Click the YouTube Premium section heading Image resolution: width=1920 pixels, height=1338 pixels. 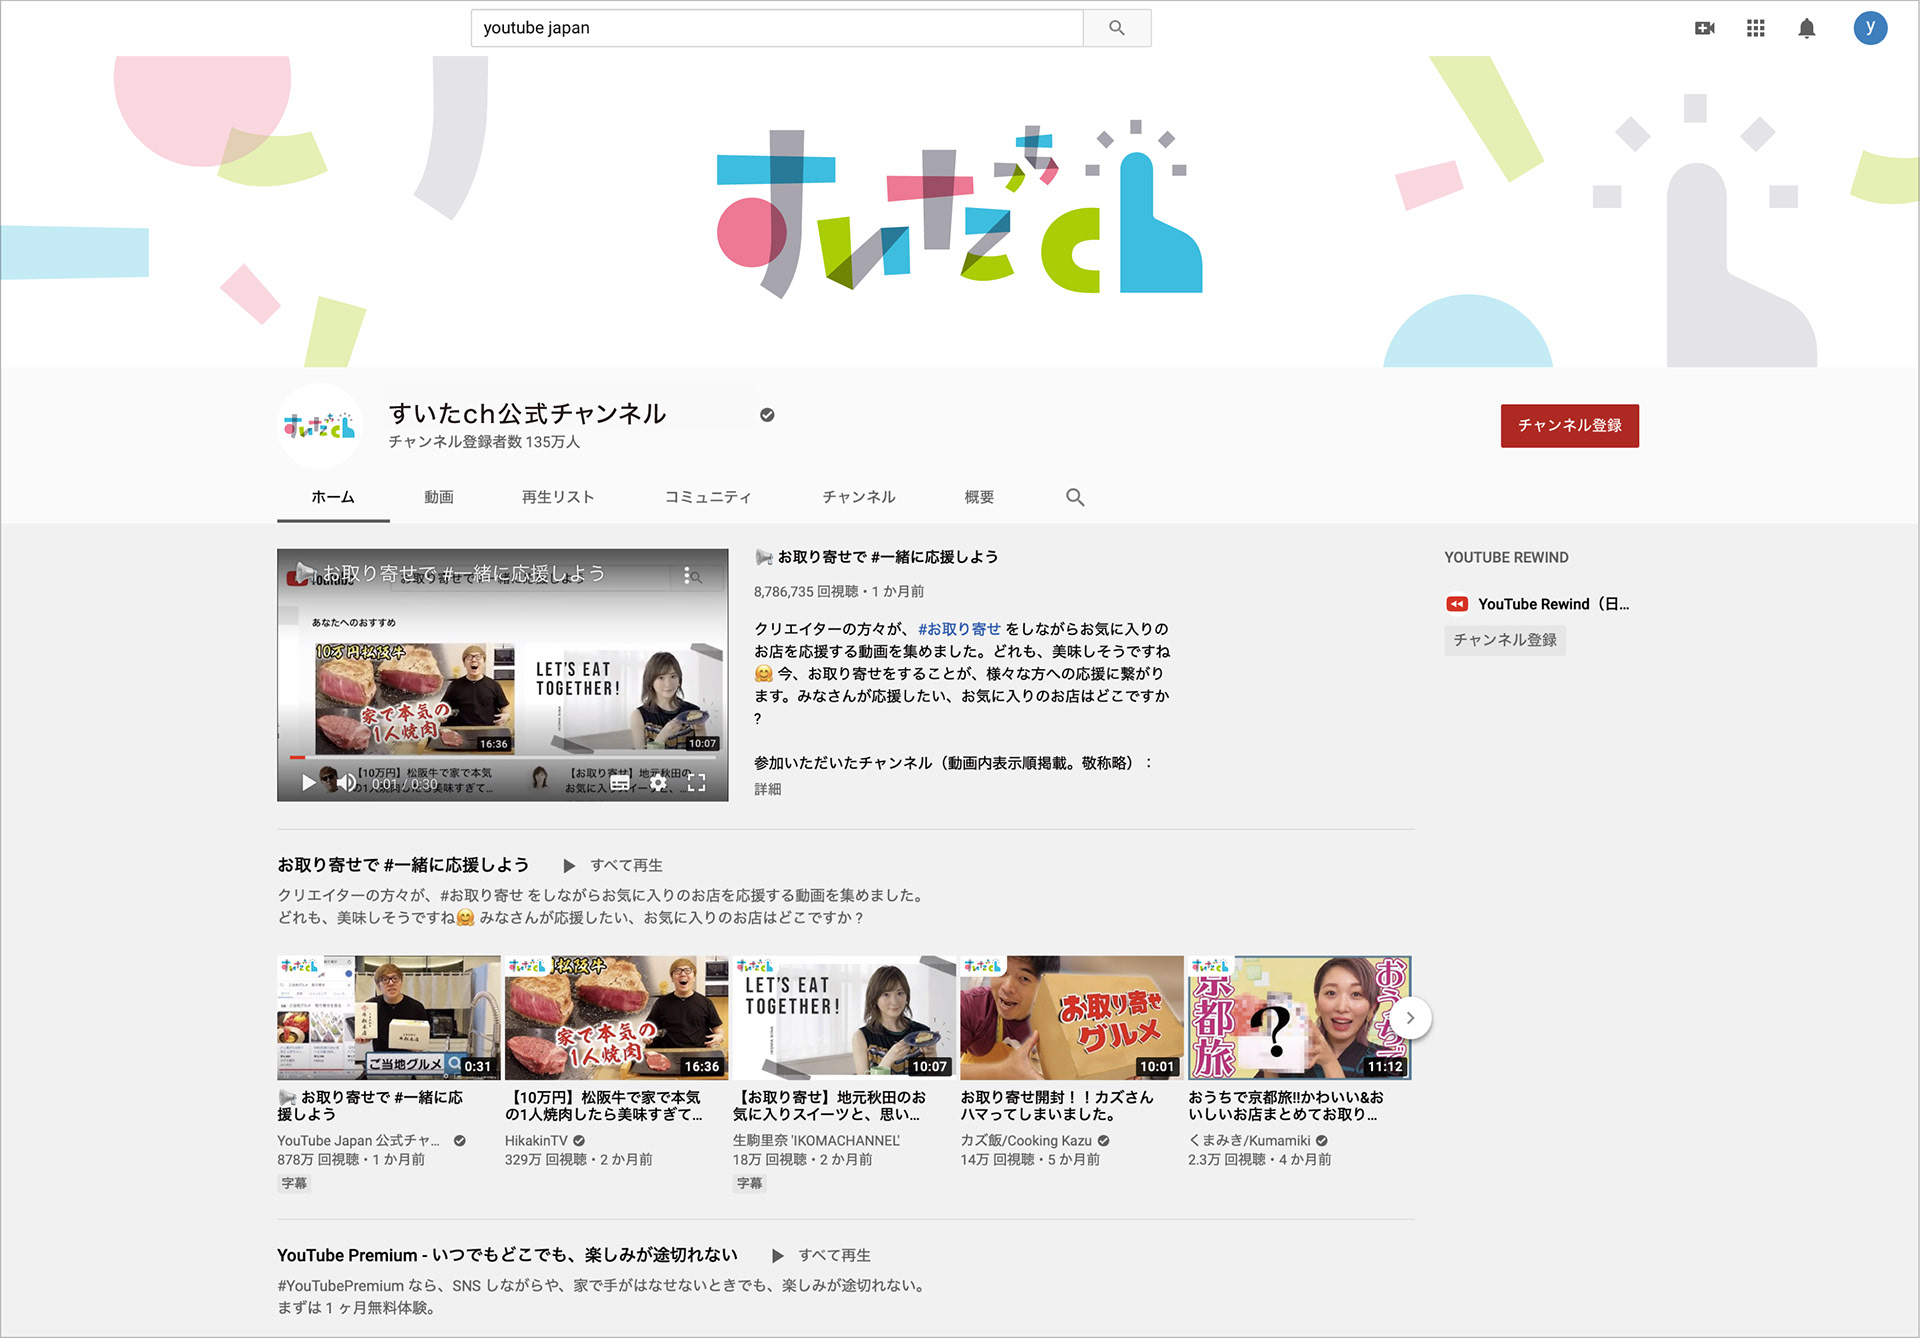507,1255
